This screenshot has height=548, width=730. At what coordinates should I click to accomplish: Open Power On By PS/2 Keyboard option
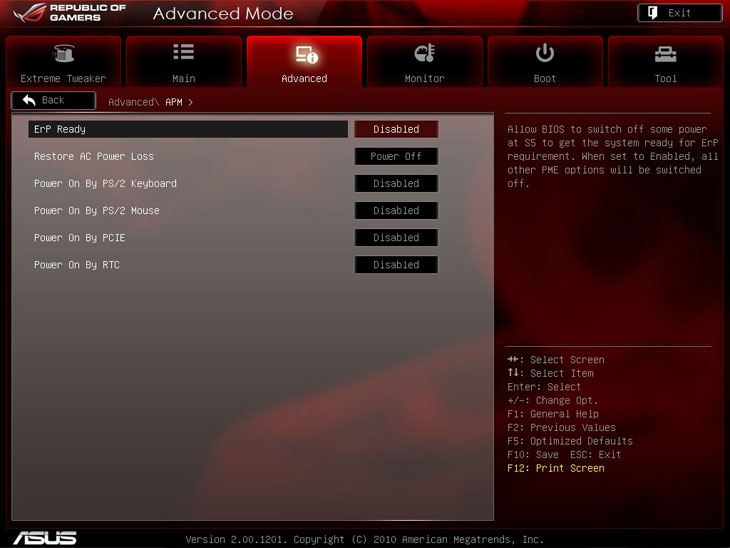coord(396,183)
